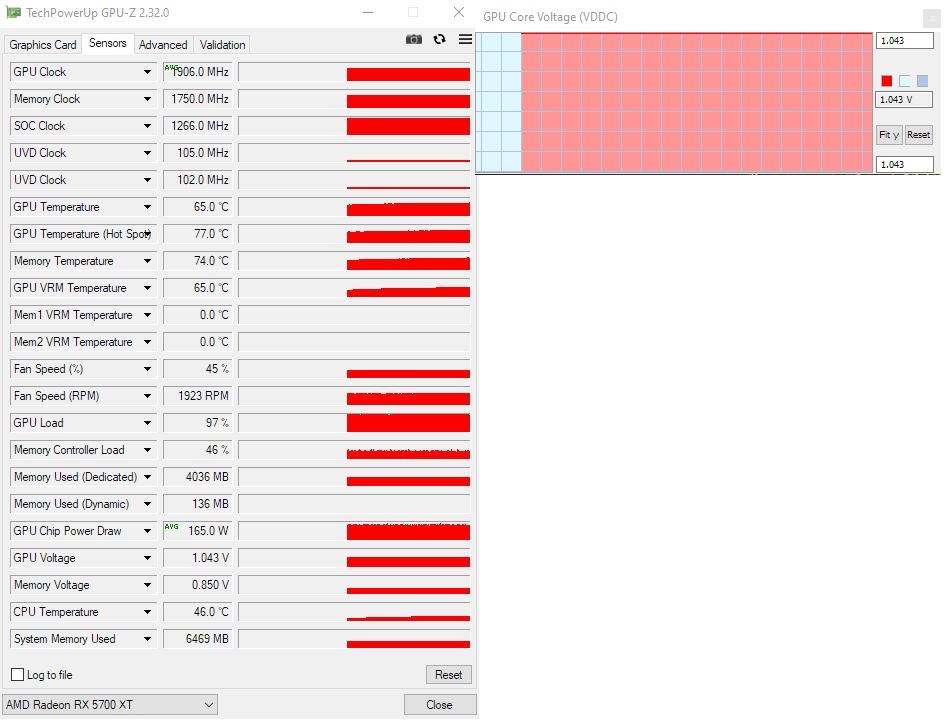Open the Validation tab

[222, 45]
